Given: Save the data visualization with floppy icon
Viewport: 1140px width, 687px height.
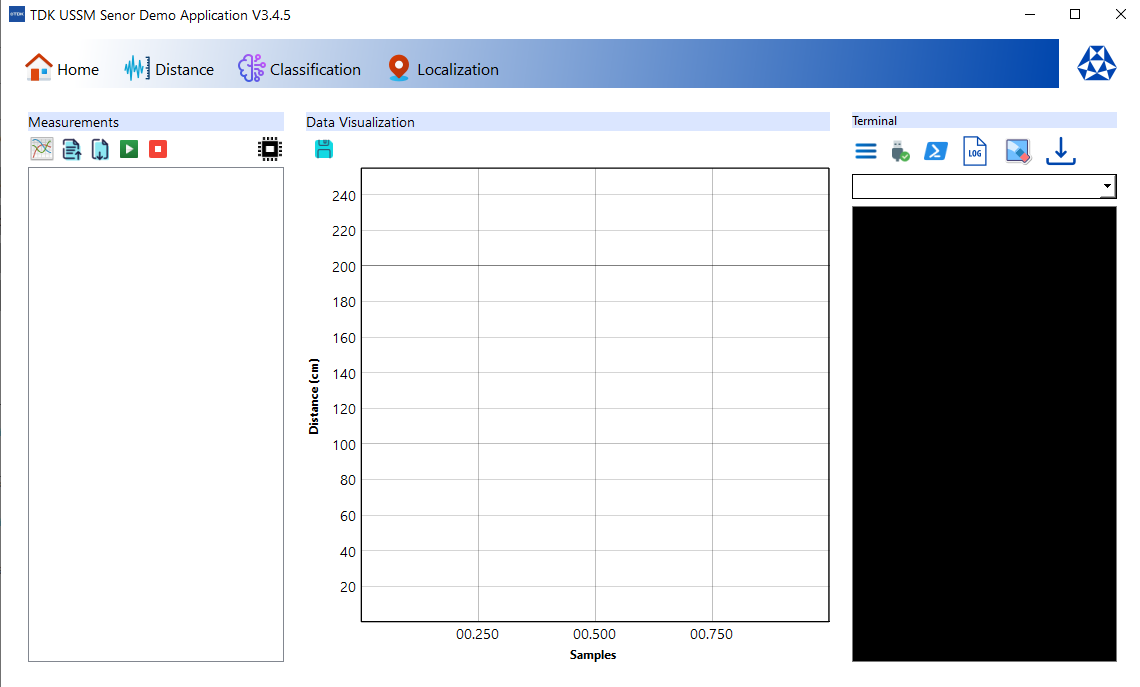Looking at the screenshot, I should click(x=324, y=149).
